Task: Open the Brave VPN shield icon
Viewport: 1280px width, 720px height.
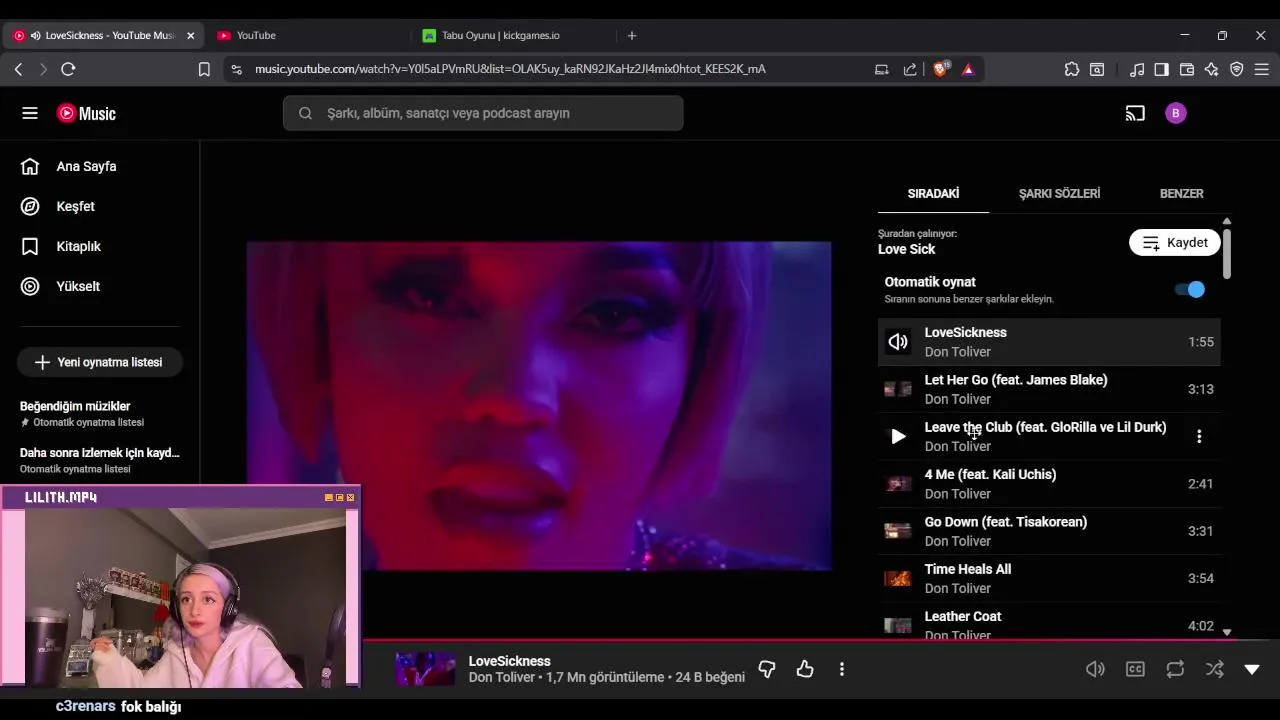Action: pos(1237,69)
